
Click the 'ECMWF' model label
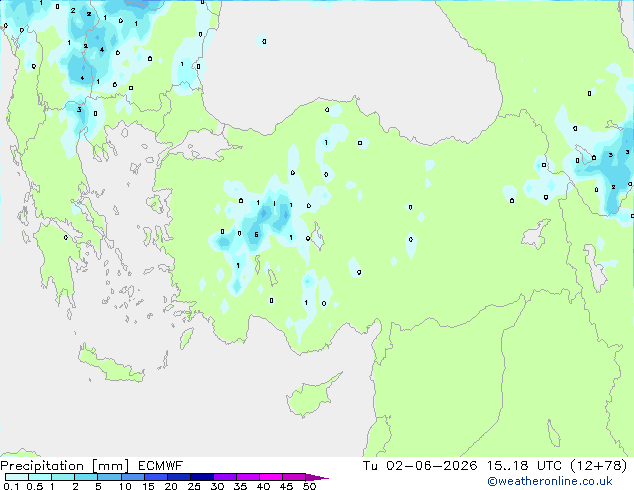pyautogui.click(x=161, y=466)
